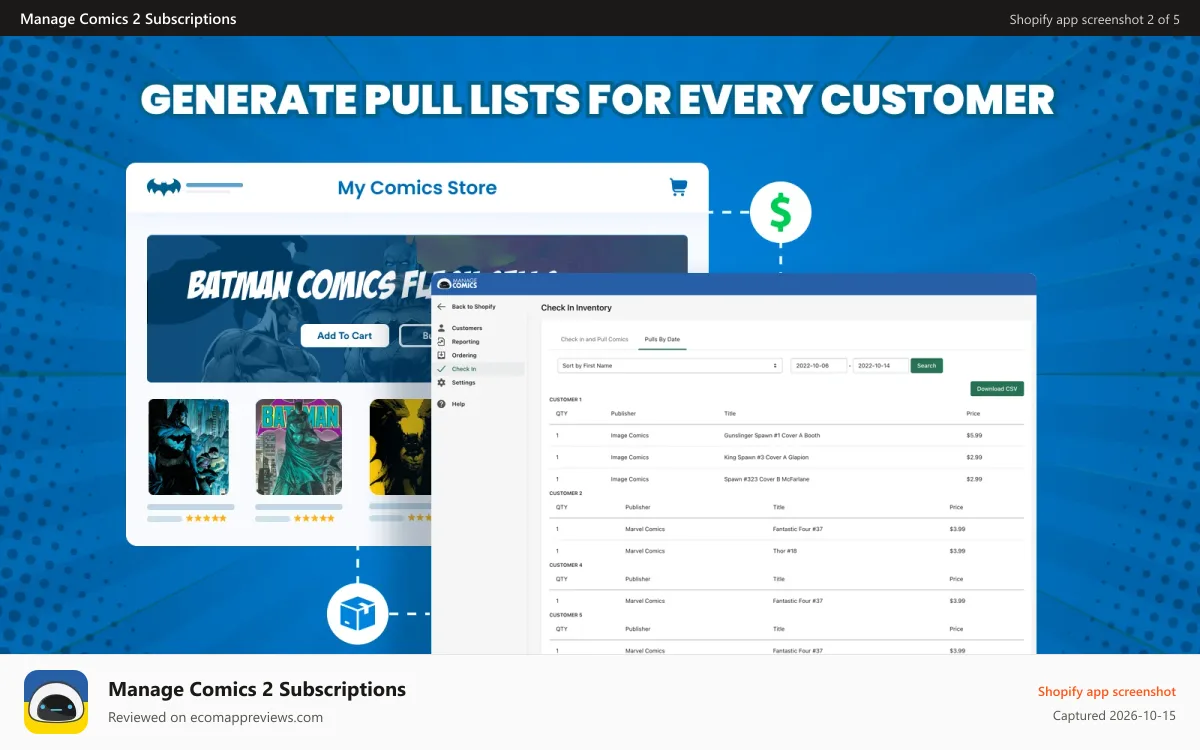Screen dimensions: 1200x750
Task: Click the yellow Batman comic cover thumbnail
Action: pos(400,447)
